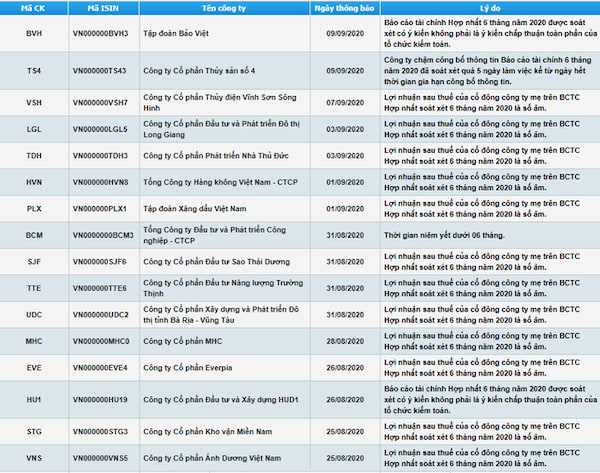Click ISIN code VN000000PLX1
Viewport: 600px width, 473px height.
[99, 209]
